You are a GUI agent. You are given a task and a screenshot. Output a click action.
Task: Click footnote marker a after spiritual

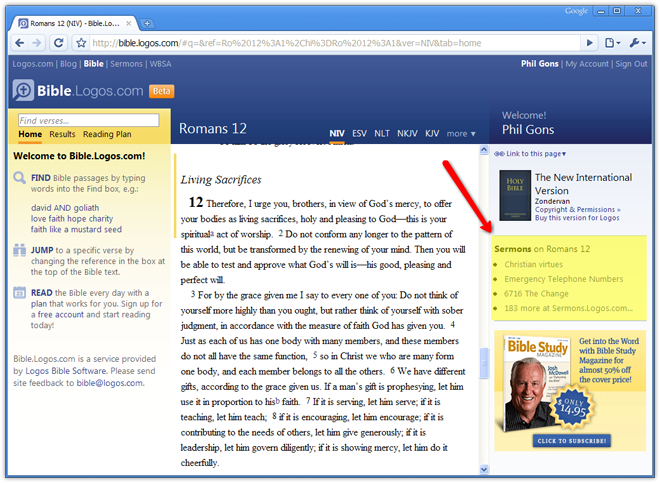pos(212,232)
